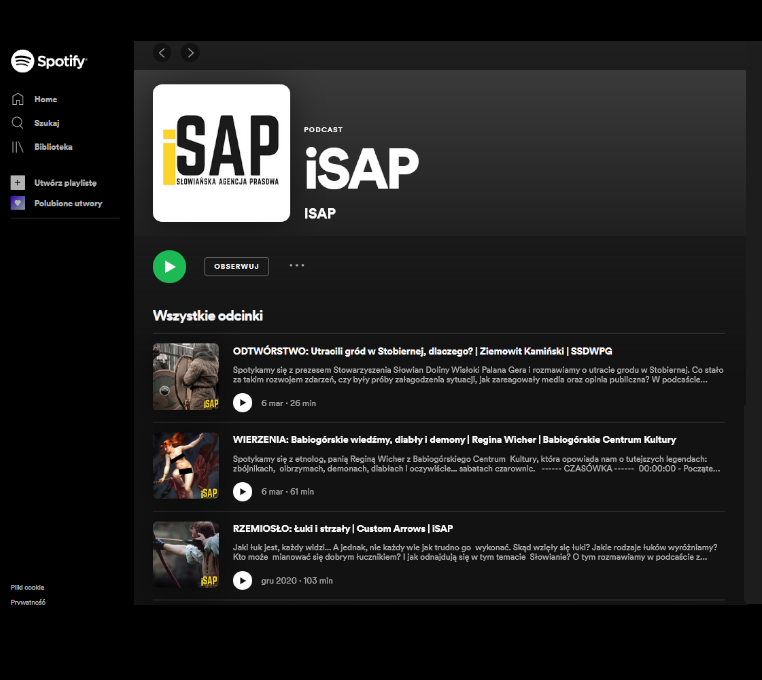The image size is (762, 680).
Task: Click the plus icon to create a playlist
Action: [17, 183]
